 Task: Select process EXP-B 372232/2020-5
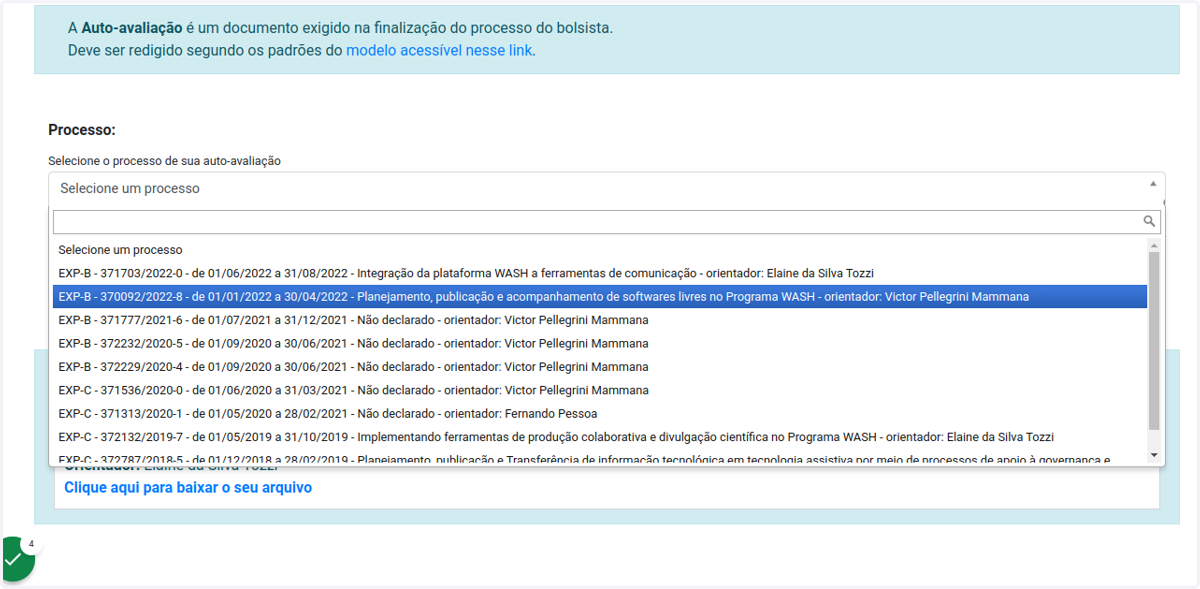coord(599,343)
